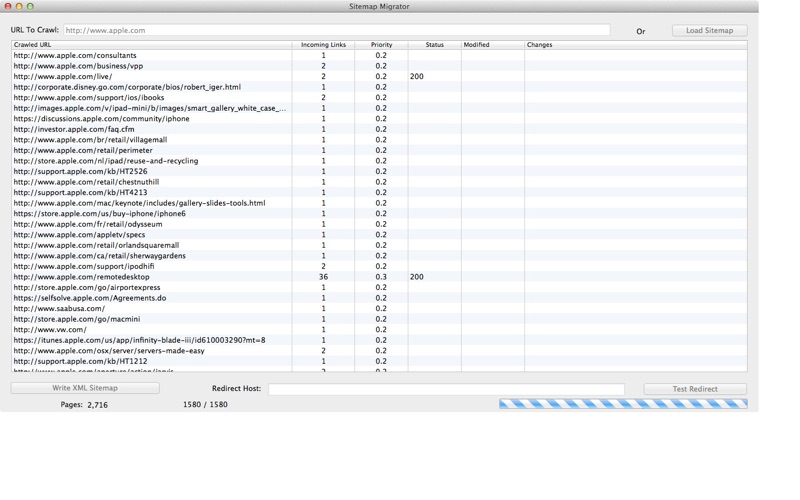800x500 pixels.
Task: Select the robert_iger.html Disney URL row
Action: pyautogui.click(x=379, y=87)
